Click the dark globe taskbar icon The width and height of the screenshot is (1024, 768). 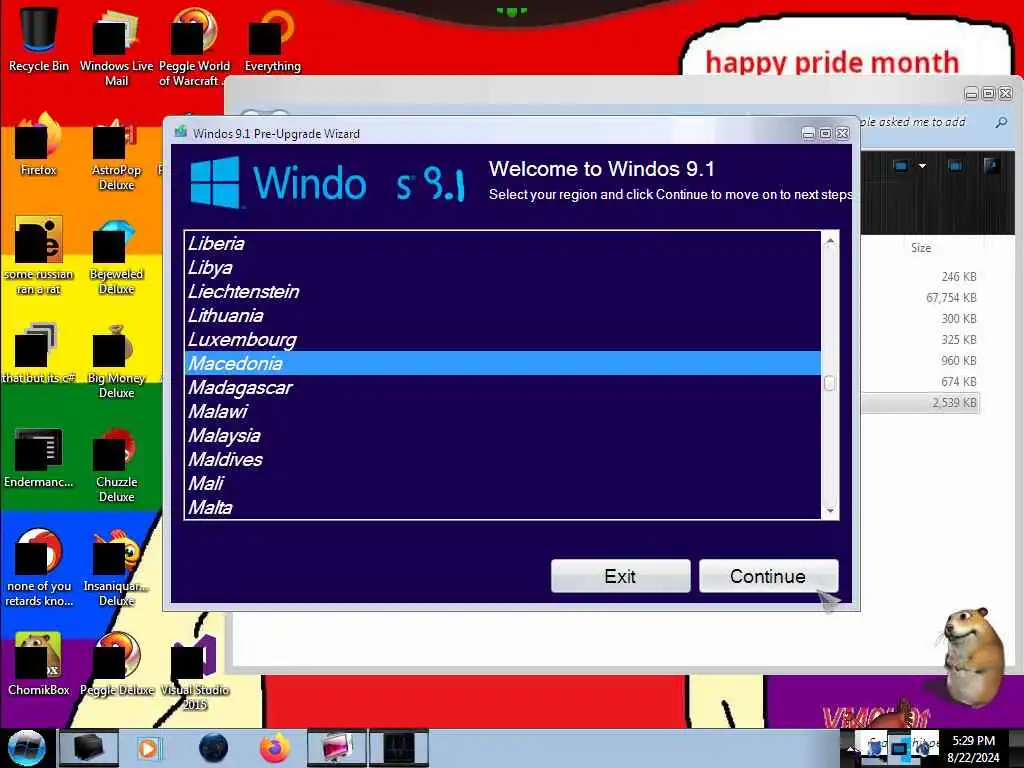[214, 748]
